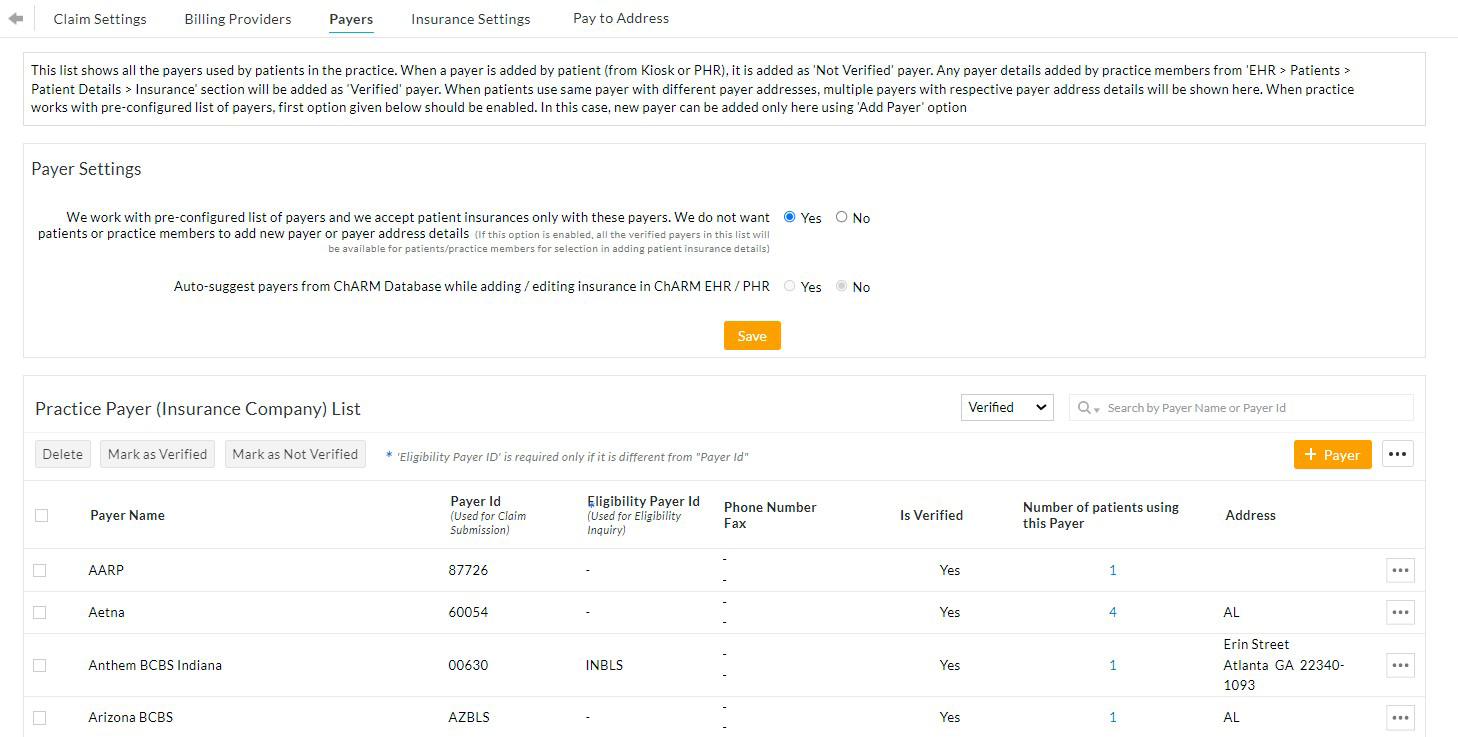Select Yes for pre-configured payers list
Image resolution: width=1458 pixels, height=737 pixels.
point(790,217)
